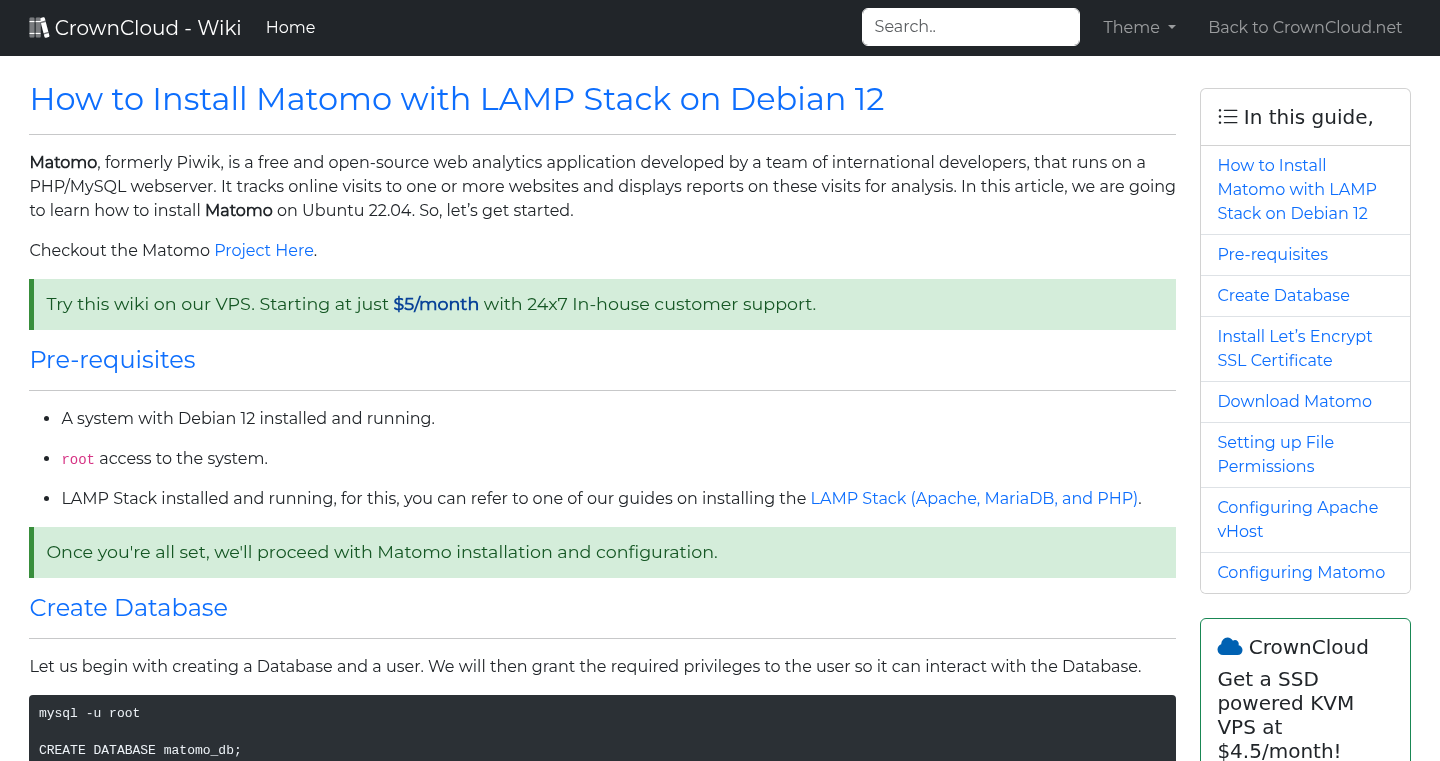This screenshot has width=1440, height=761.
Task: Select Home in the navigation bar
Action: 290,27
